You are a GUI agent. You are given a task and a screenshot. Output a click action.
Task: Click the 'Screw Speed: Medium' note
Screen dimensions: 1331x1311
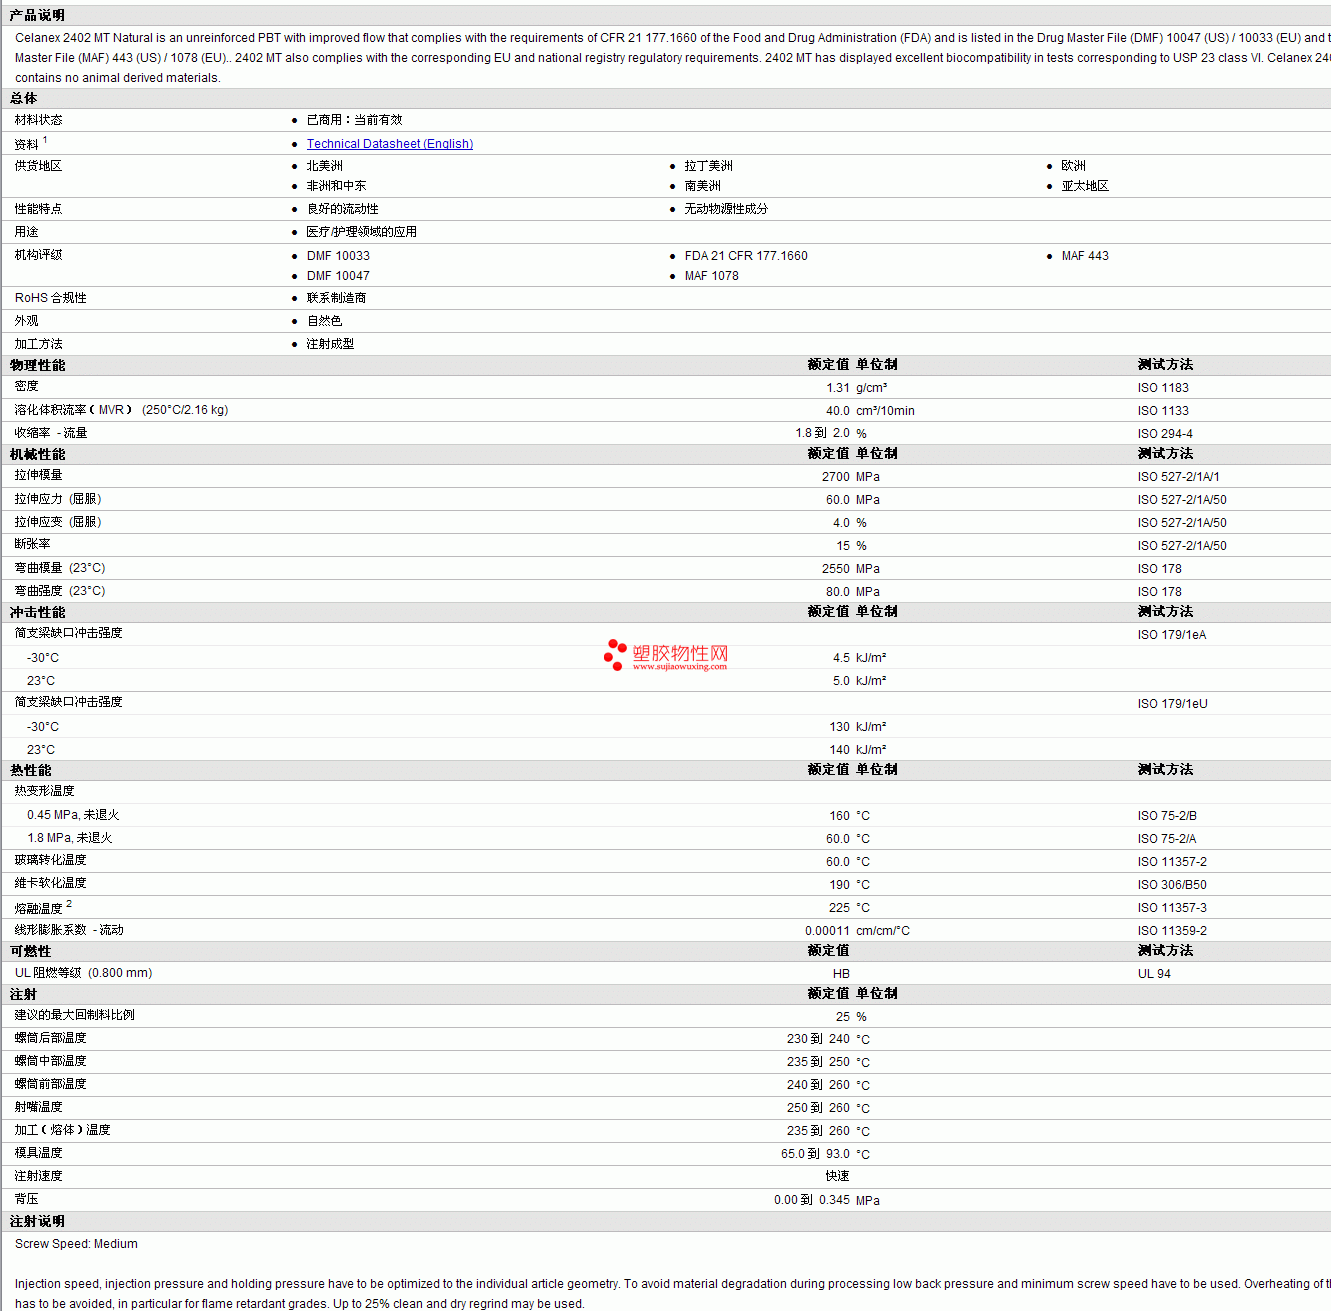[76, 1244]
